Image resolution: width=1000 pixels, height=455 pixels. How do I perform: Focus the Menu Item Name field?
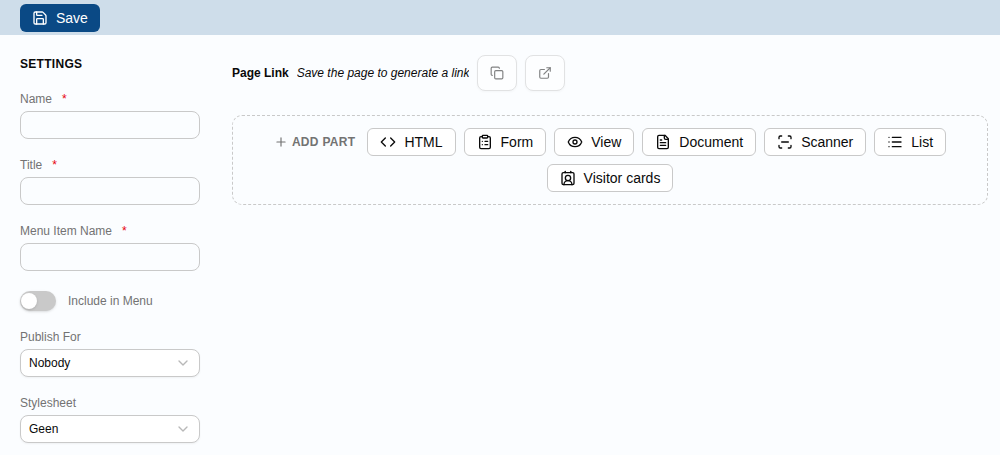tap(110, 257)
